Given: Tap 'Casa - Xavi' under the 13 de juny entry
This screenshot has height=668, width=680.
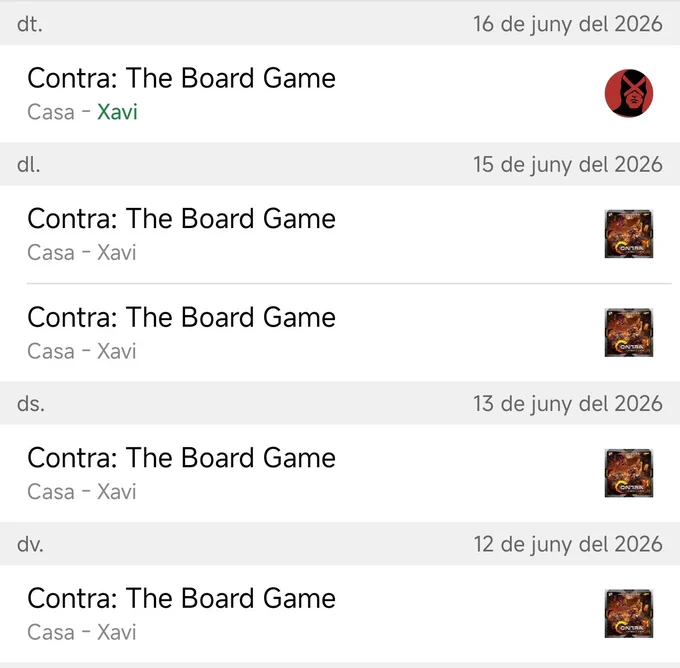Looking at the screenshot, I should (82, 492).
